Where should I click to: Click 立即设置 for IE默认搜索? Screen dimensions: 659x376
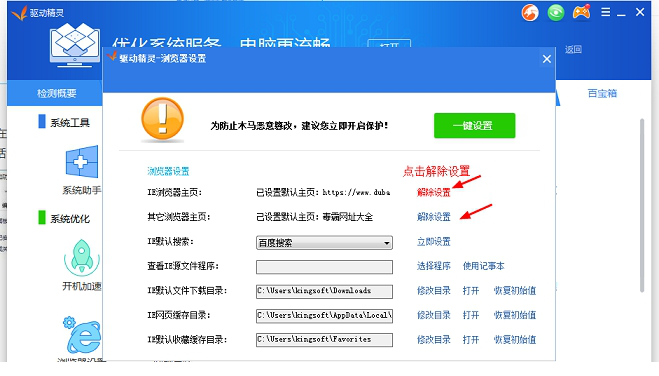433,242
